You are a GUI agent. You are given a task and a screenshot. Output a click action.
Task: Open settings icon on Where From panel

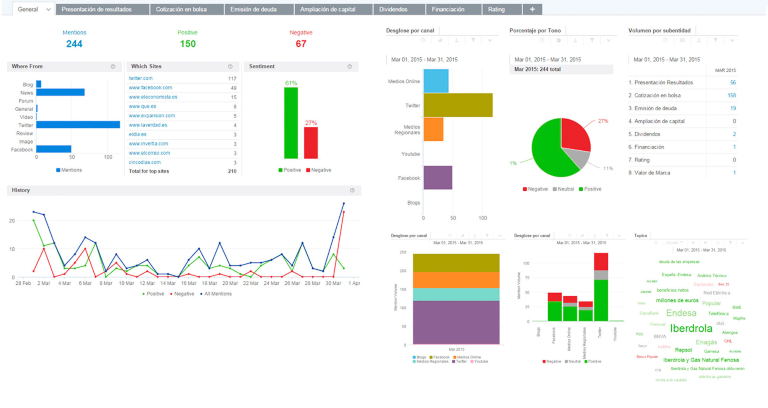point(113,67)
